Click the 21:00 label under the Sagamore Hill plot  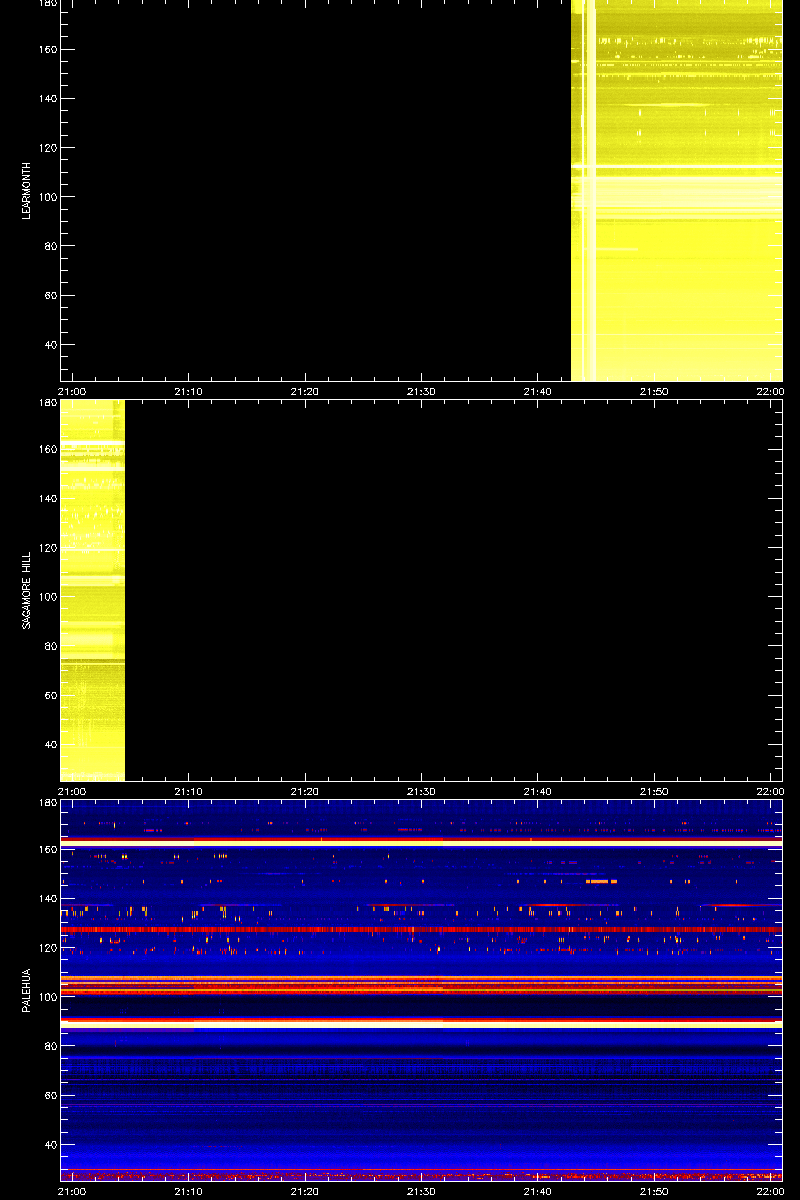tap(72, 791)
